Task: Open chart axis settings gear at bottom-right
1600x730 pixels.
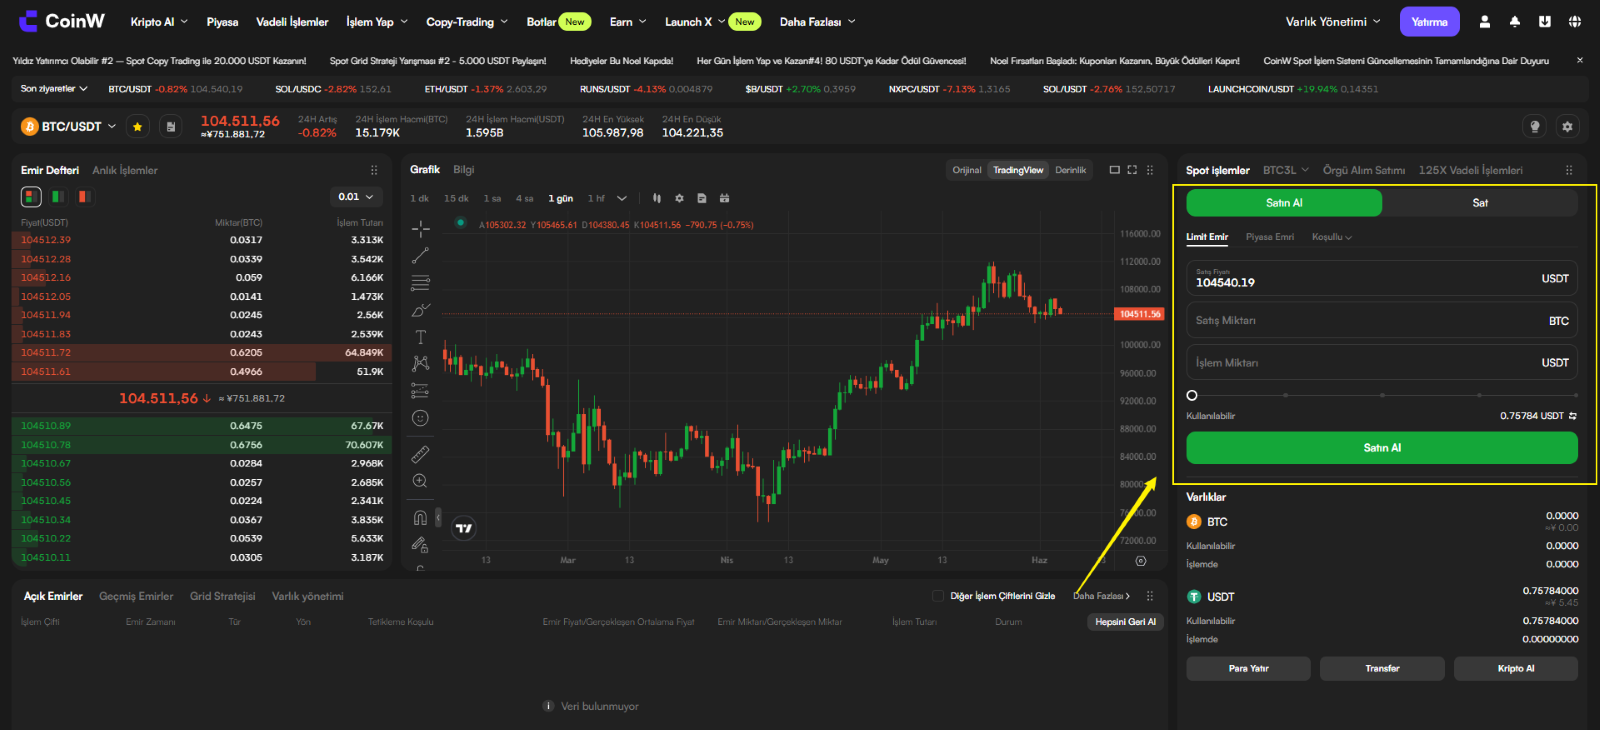Action: coord(1141,561)
